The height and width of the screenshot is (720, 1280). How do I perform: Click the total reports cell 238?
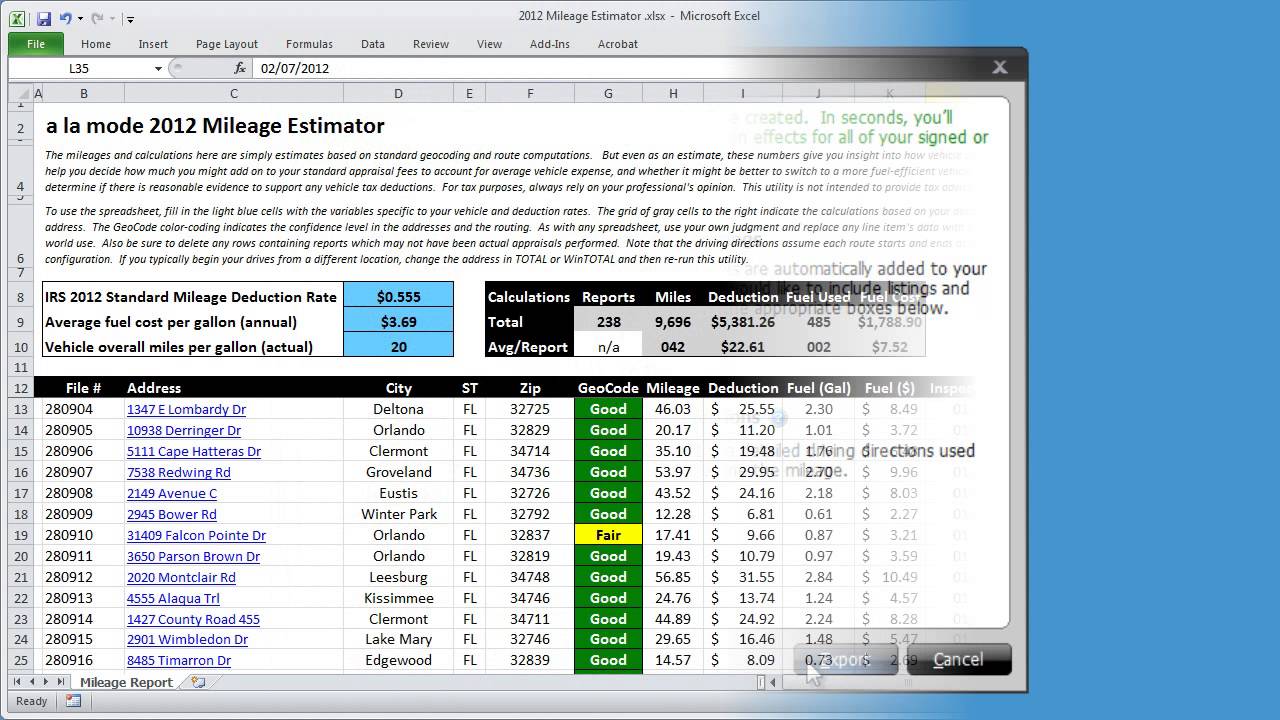click(x=608, y=322)
